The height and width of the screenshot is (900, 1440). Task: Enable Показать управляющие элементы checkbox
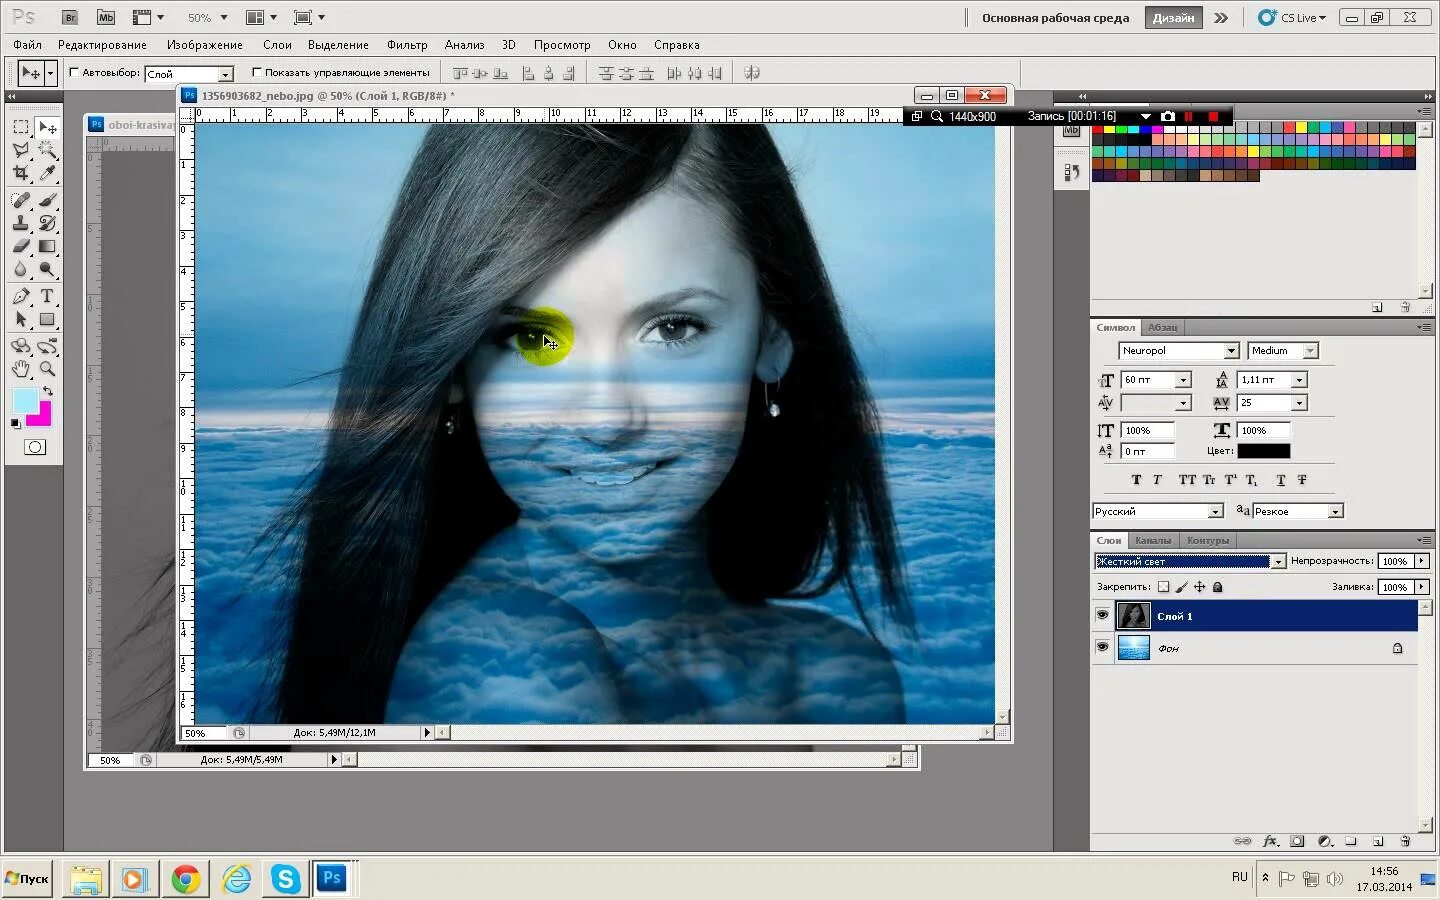pos(257,72)
